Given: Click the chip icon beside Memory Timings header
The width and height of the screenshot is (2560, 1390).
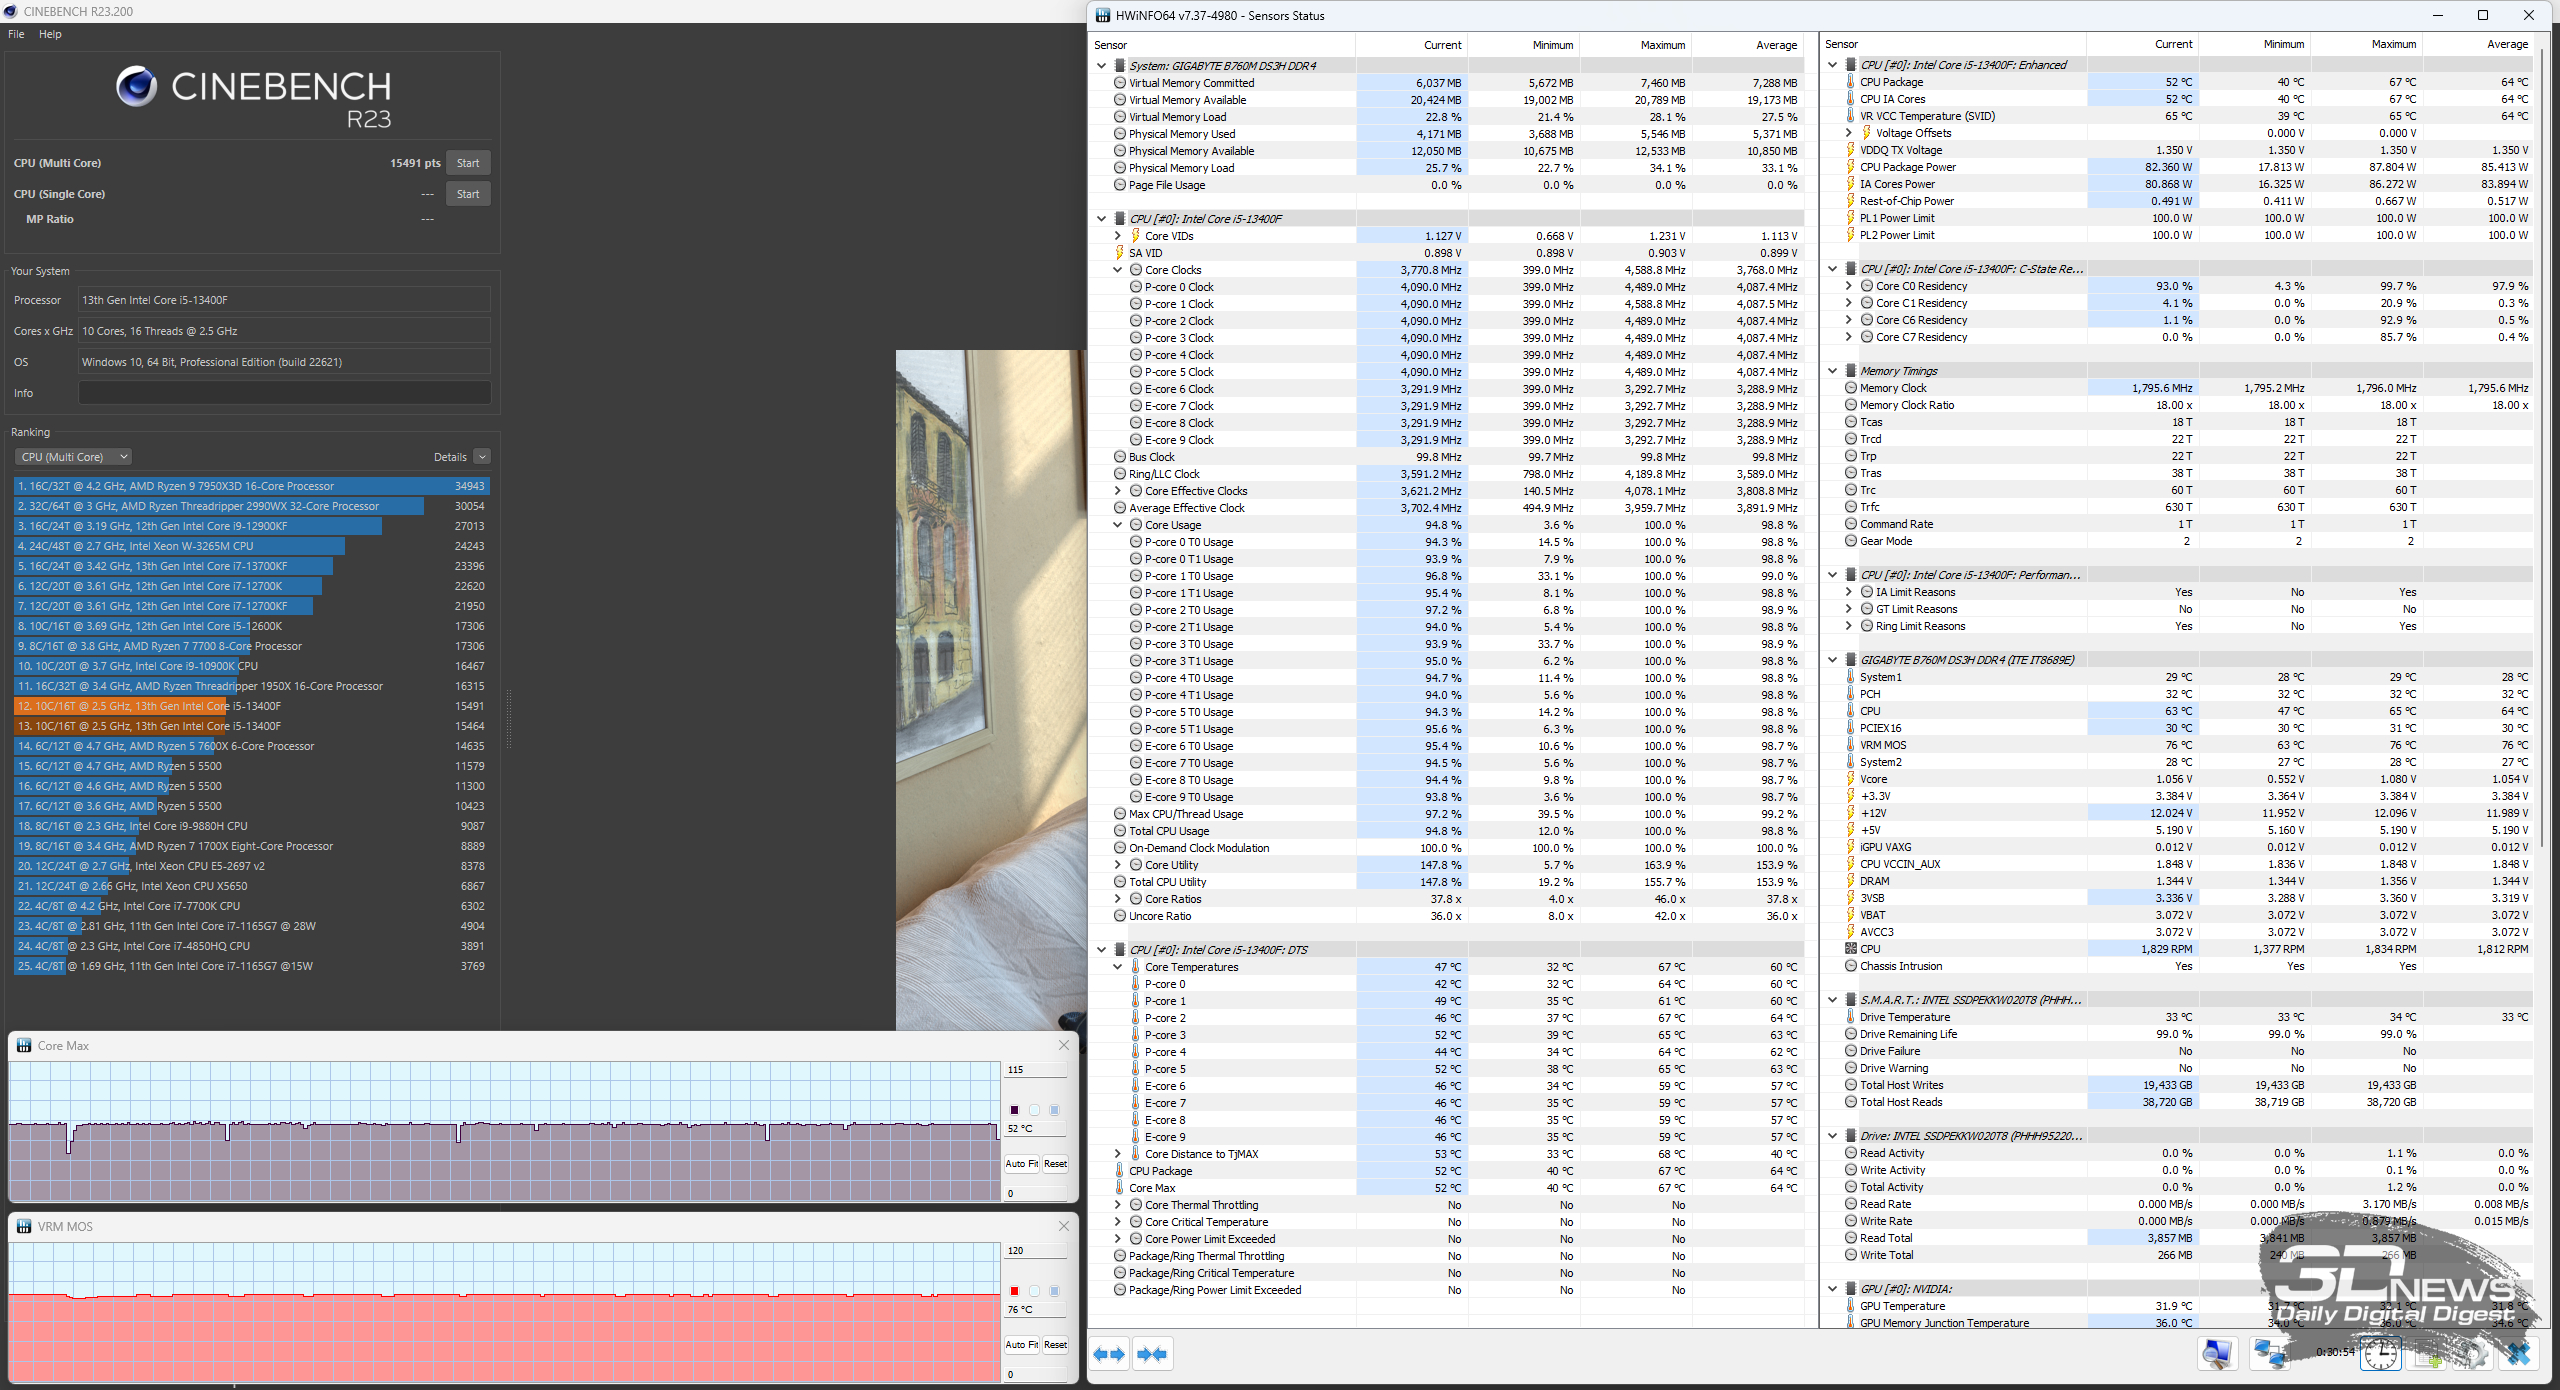Looking at the screenshot, I should pyautogui.click(x=1851, y=371).
